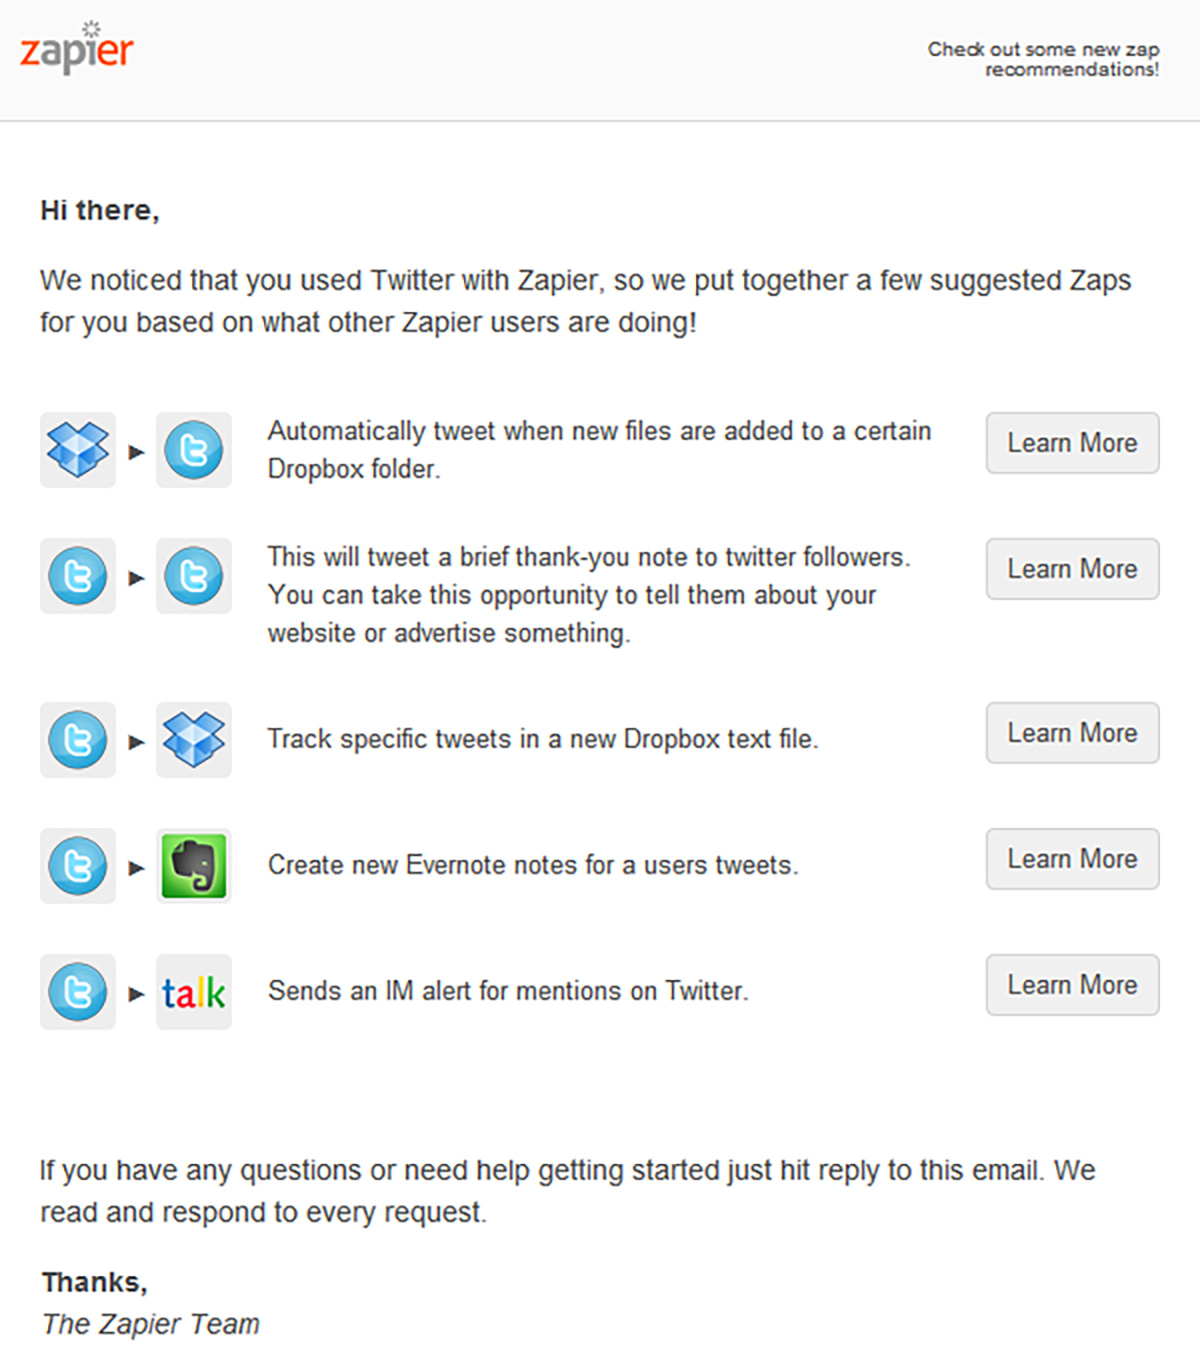Click Learn More for the Evernote notes zap
1200x1364 pixels.
click(x=1073, y=859)
